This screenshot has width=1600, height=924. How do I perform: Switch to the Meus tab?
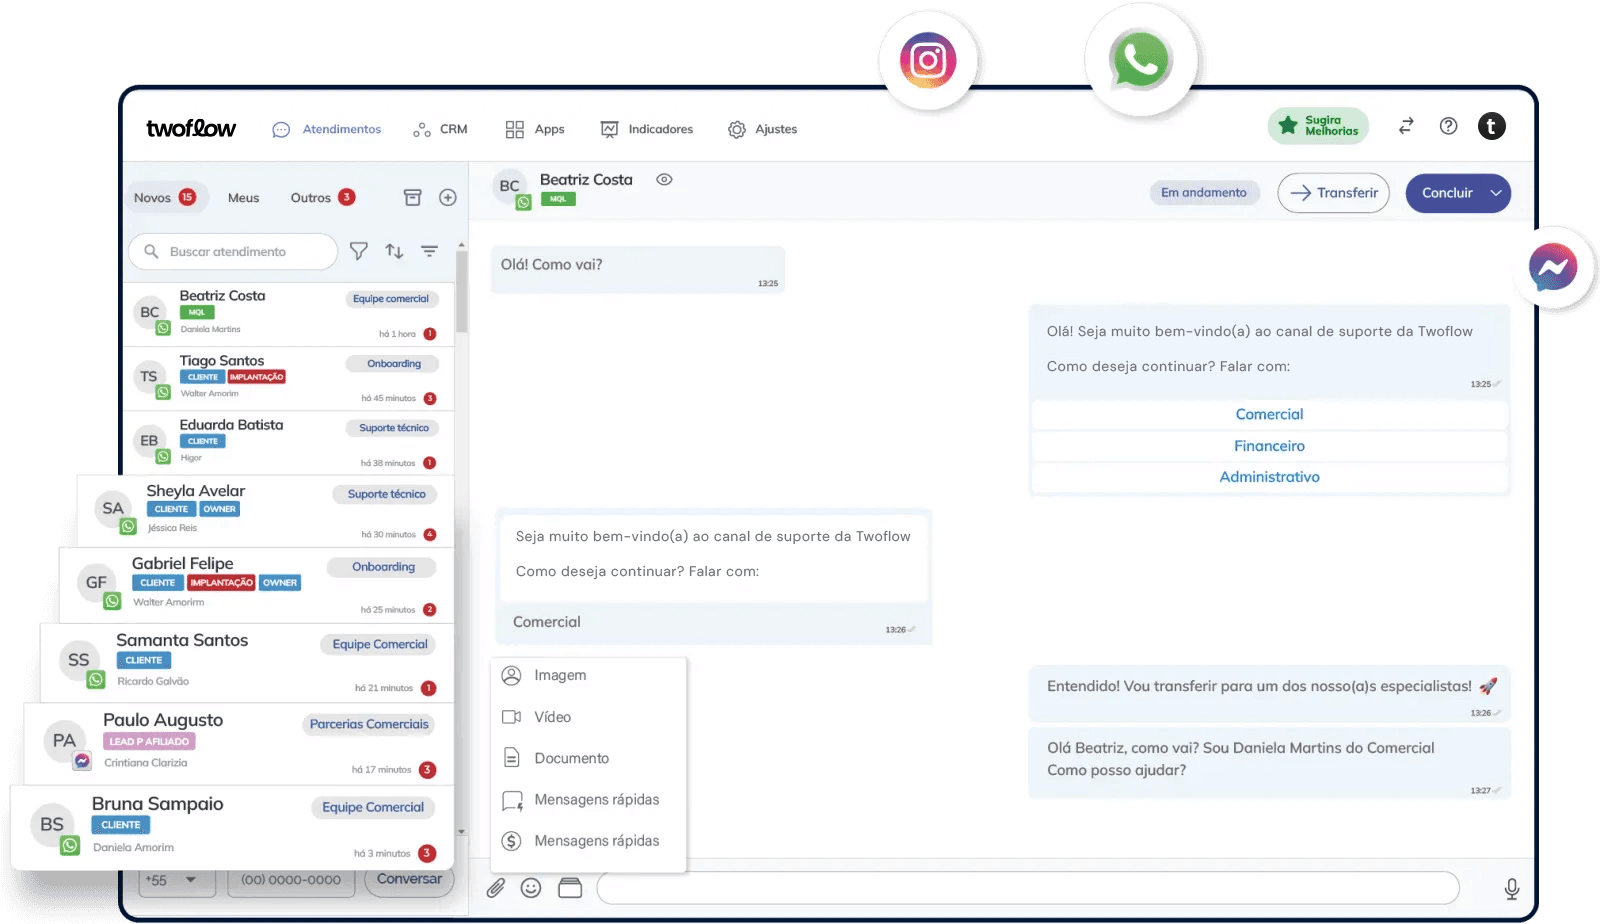[x=243, y=197]
